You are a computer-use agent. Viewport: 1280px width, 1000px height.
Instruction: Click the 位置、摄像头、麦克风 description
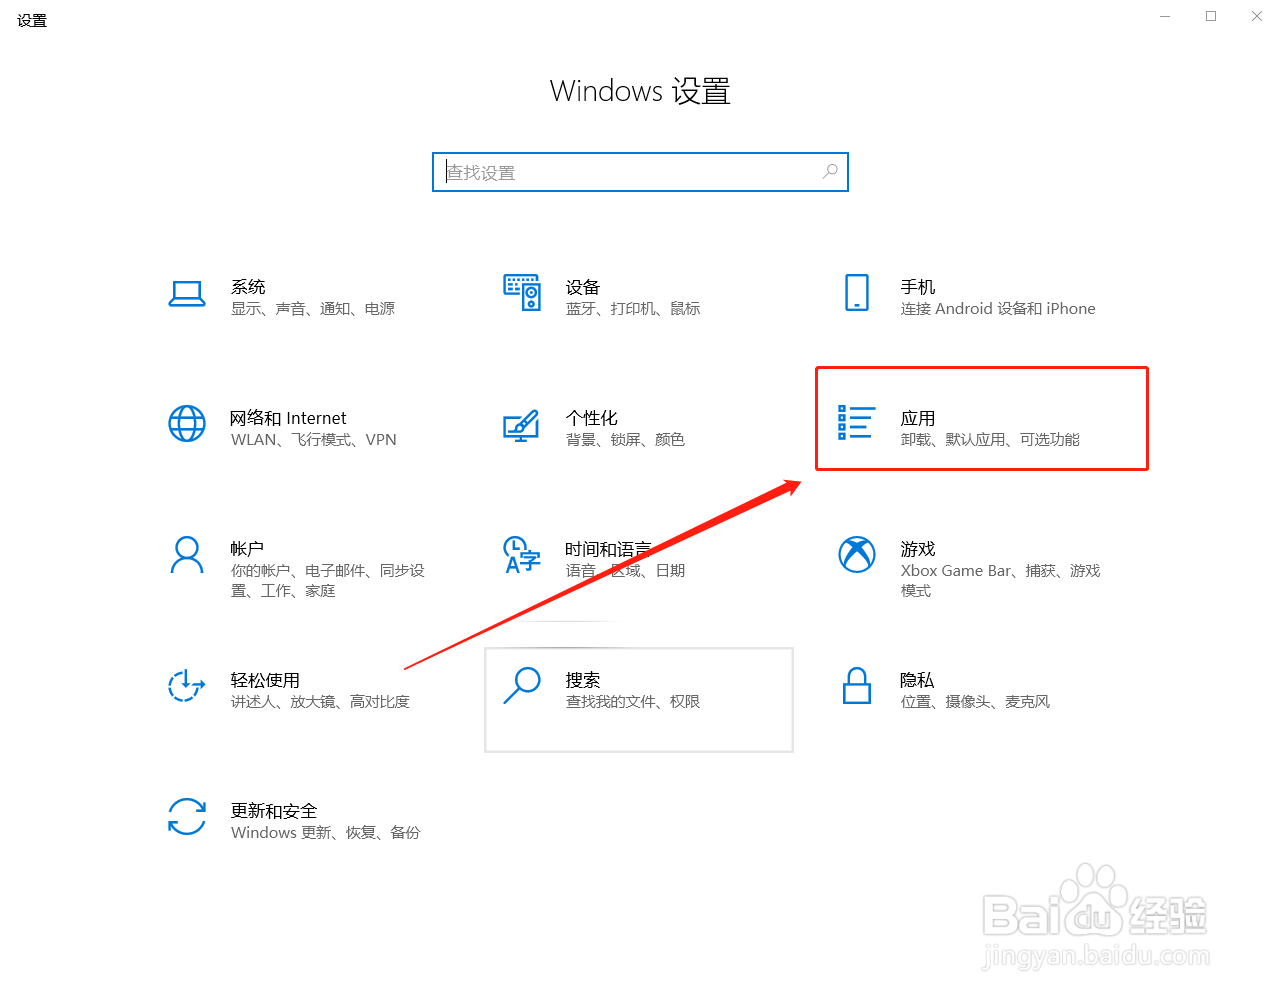[975, 702]
